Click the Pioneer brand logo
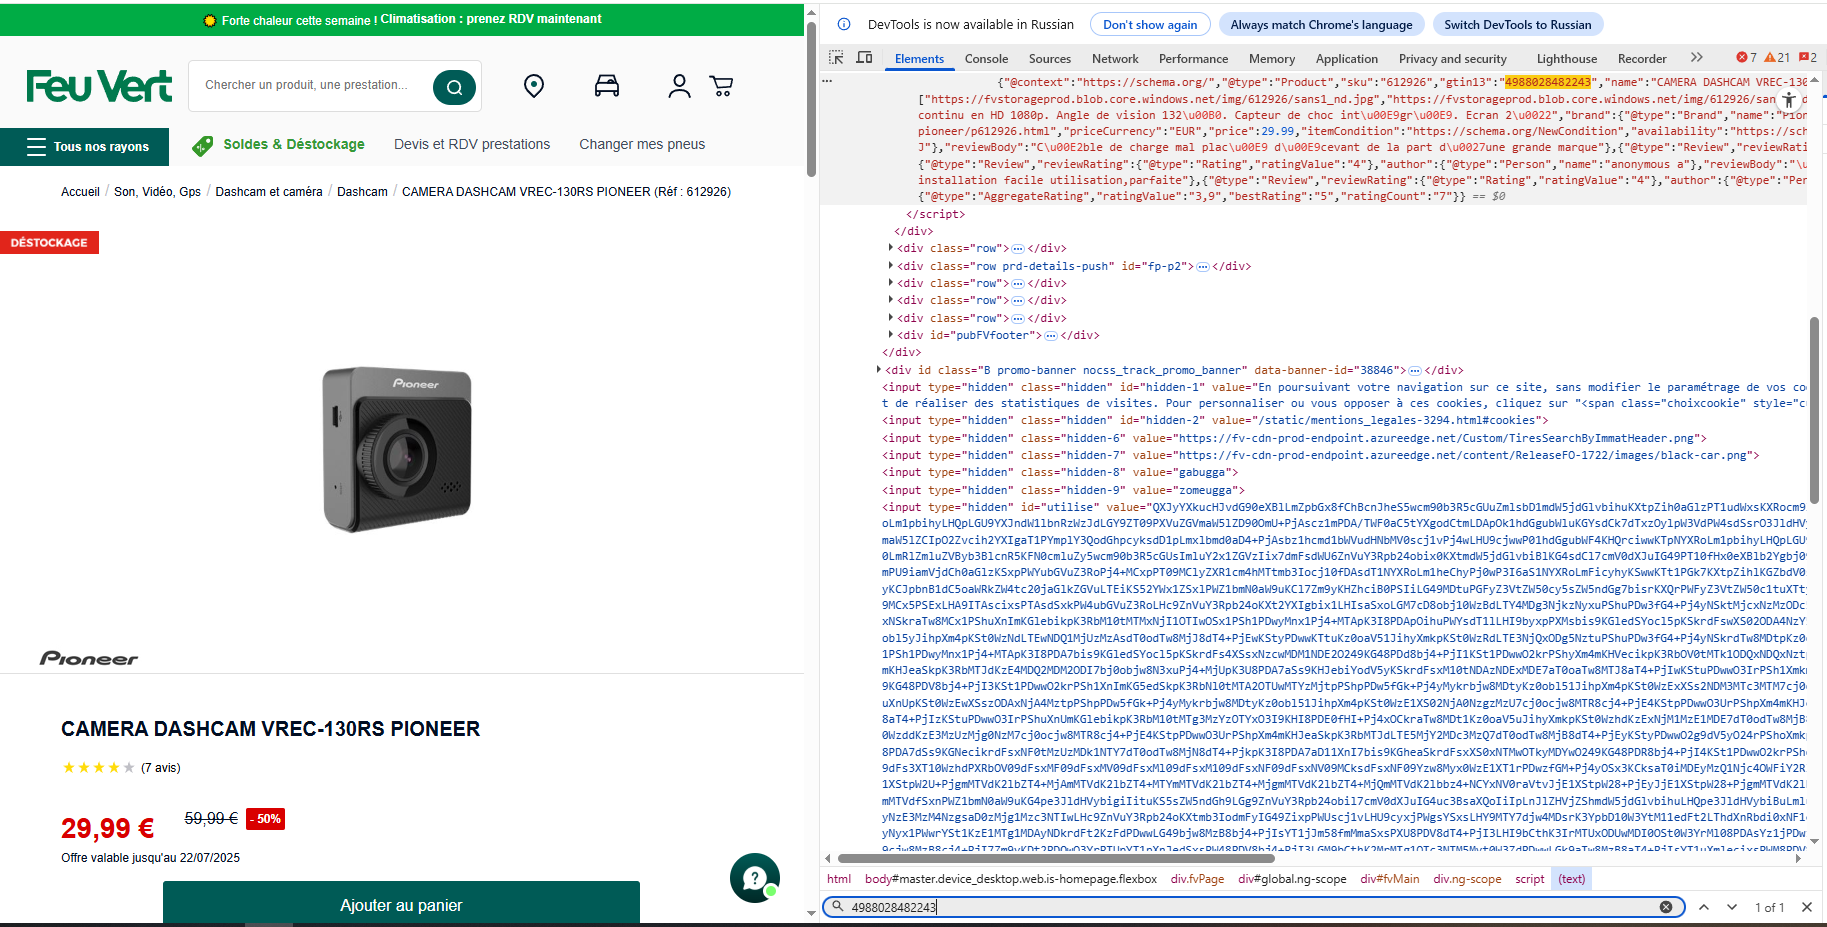Image resolution: width=1827 pixels, height=927 pixels. (x=89, y=658)
